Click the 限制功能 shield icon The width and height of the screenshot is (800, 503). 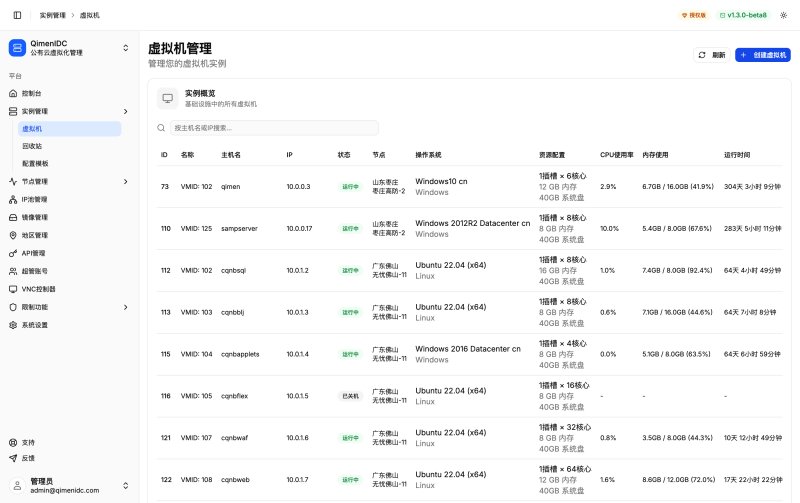(13, 307)
